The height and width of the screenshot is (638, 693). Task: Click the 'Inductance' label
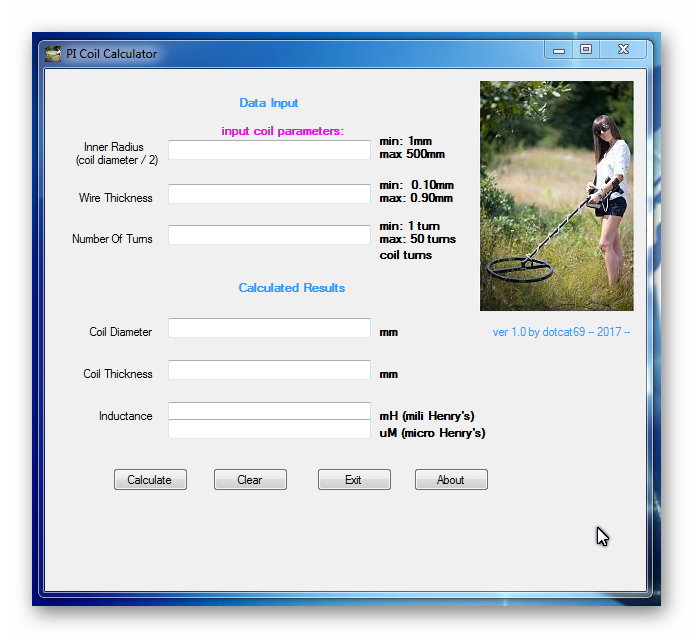click(x=126, y=416)
